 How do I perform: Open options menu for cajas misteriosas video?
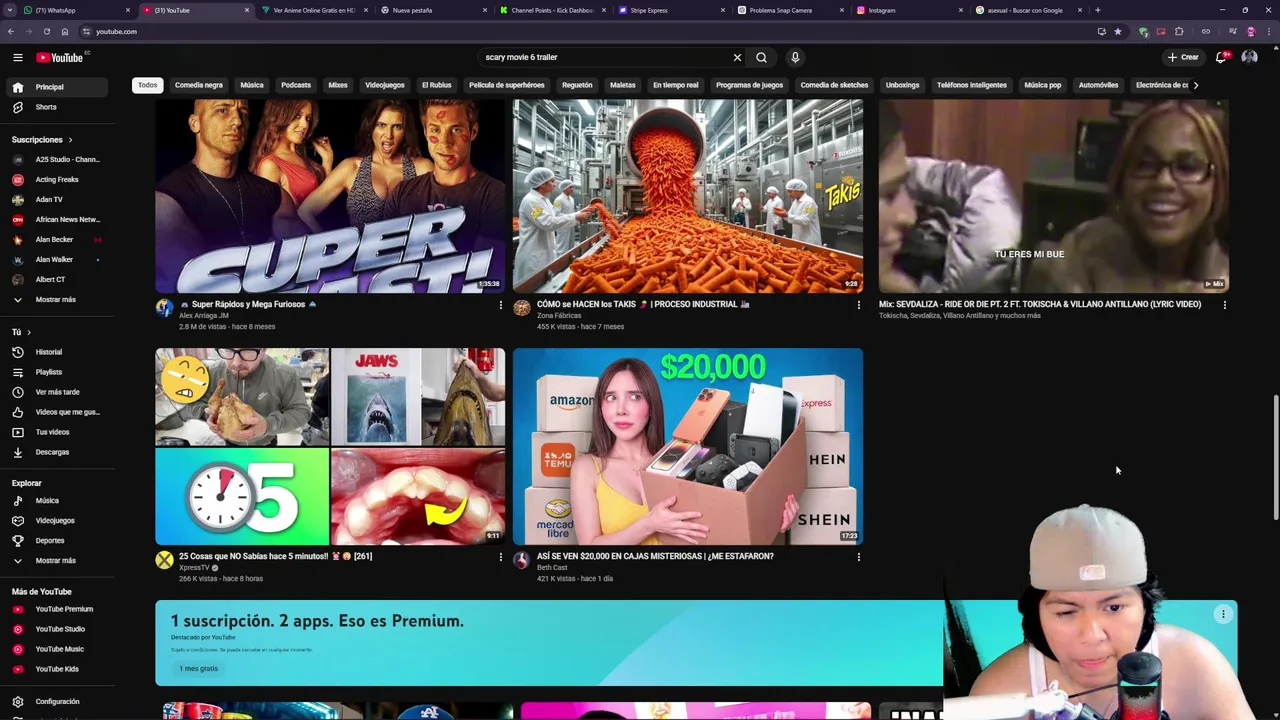(x=858, y=557)
